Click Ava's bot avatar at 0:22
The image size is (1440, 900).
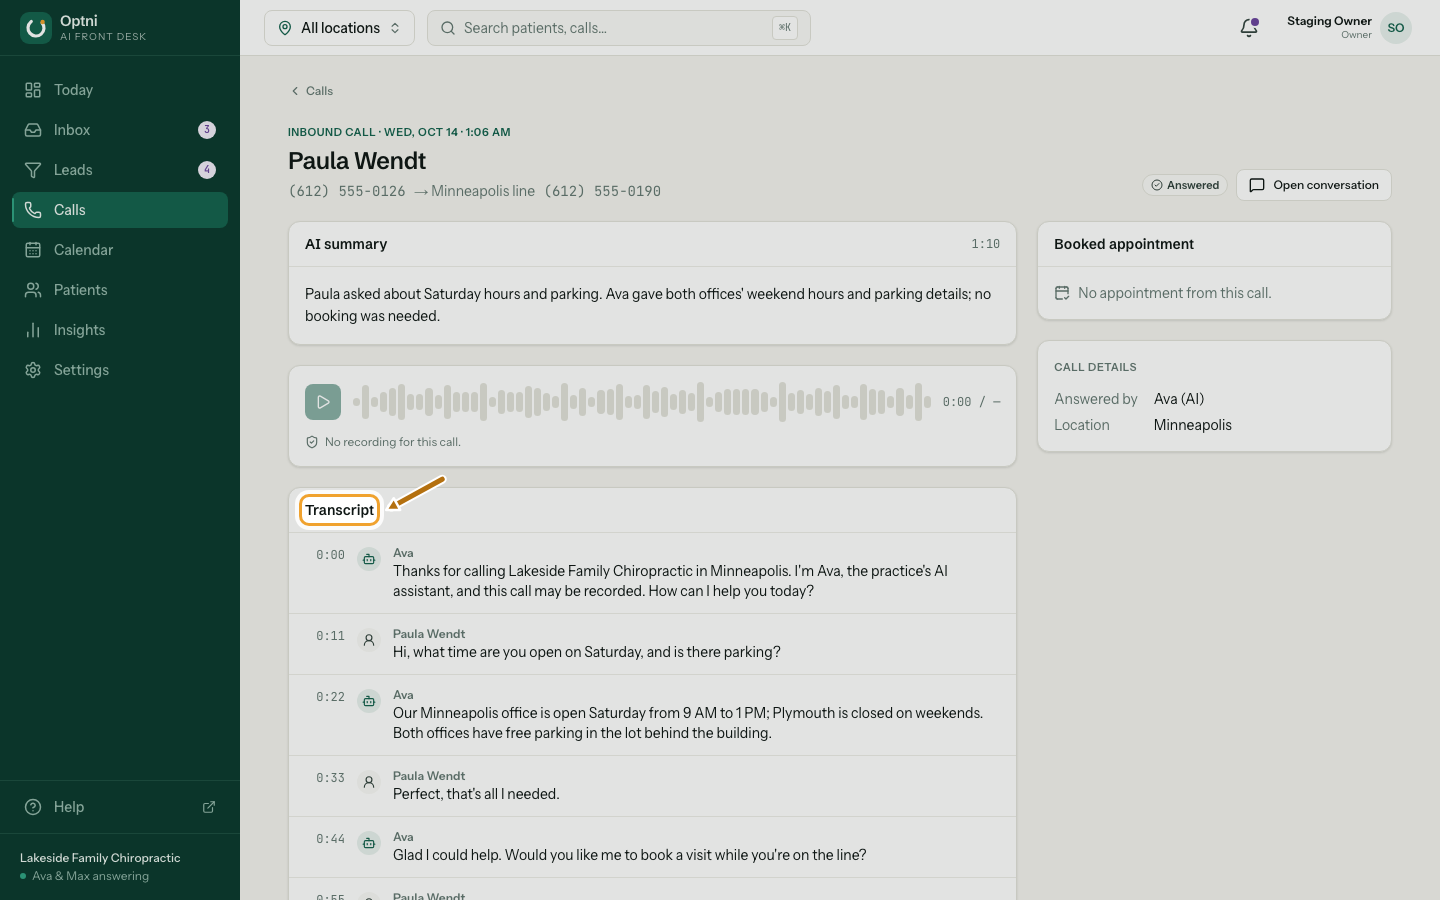click(369, 701)
